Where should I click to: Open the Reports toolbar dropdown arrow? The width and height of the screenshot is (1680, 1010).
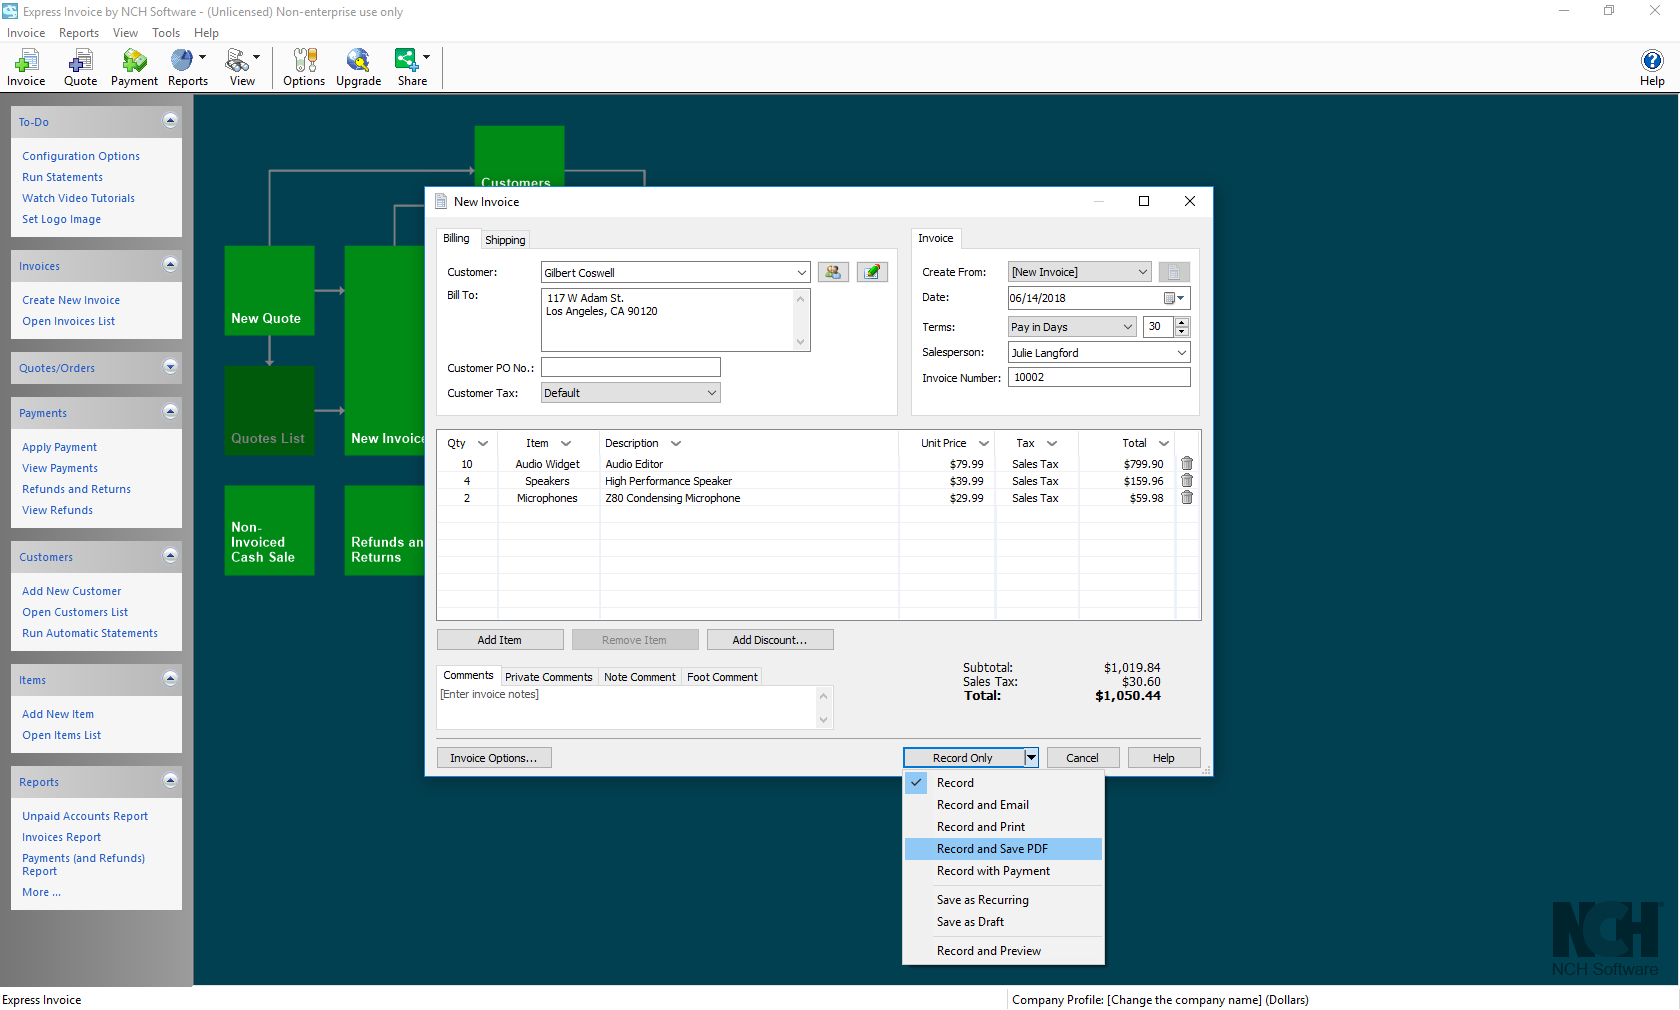203,57
